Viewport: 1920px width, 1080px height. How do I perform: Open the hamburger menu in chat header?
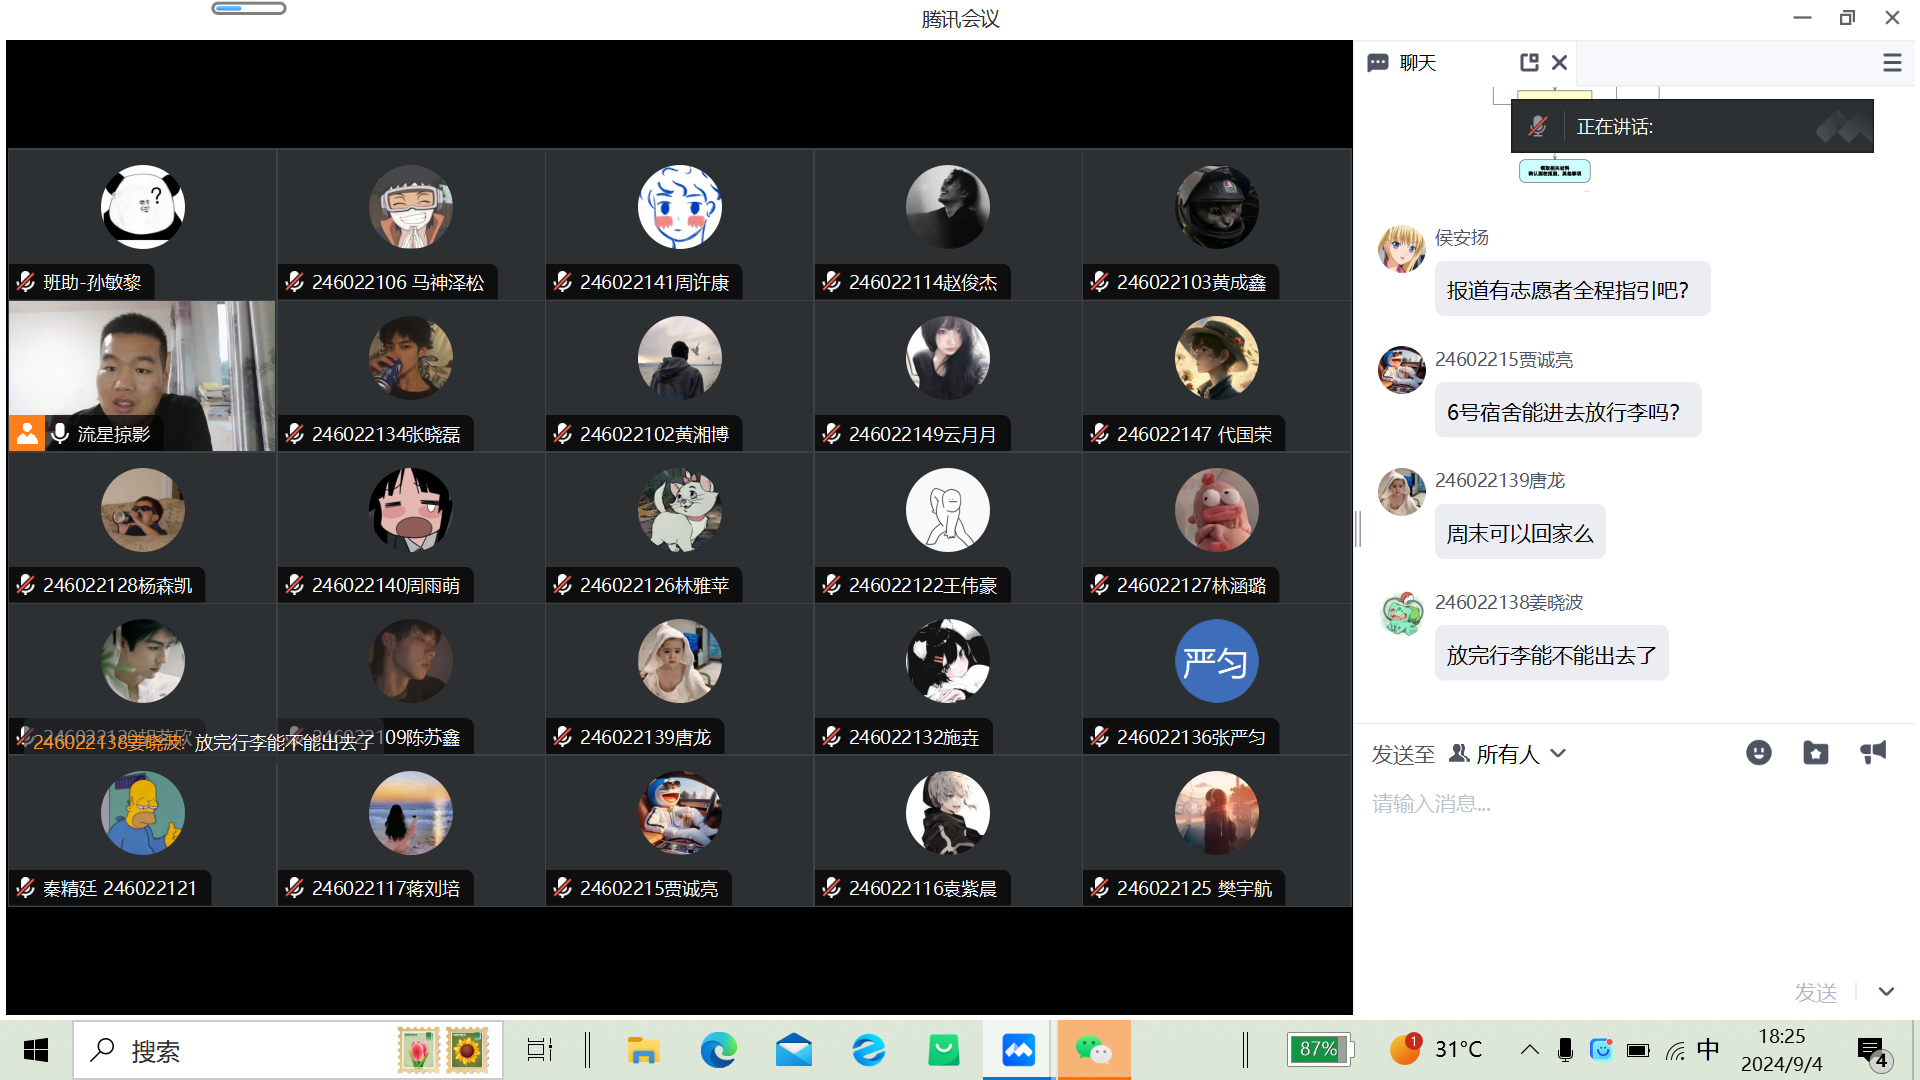(1891, 62)
